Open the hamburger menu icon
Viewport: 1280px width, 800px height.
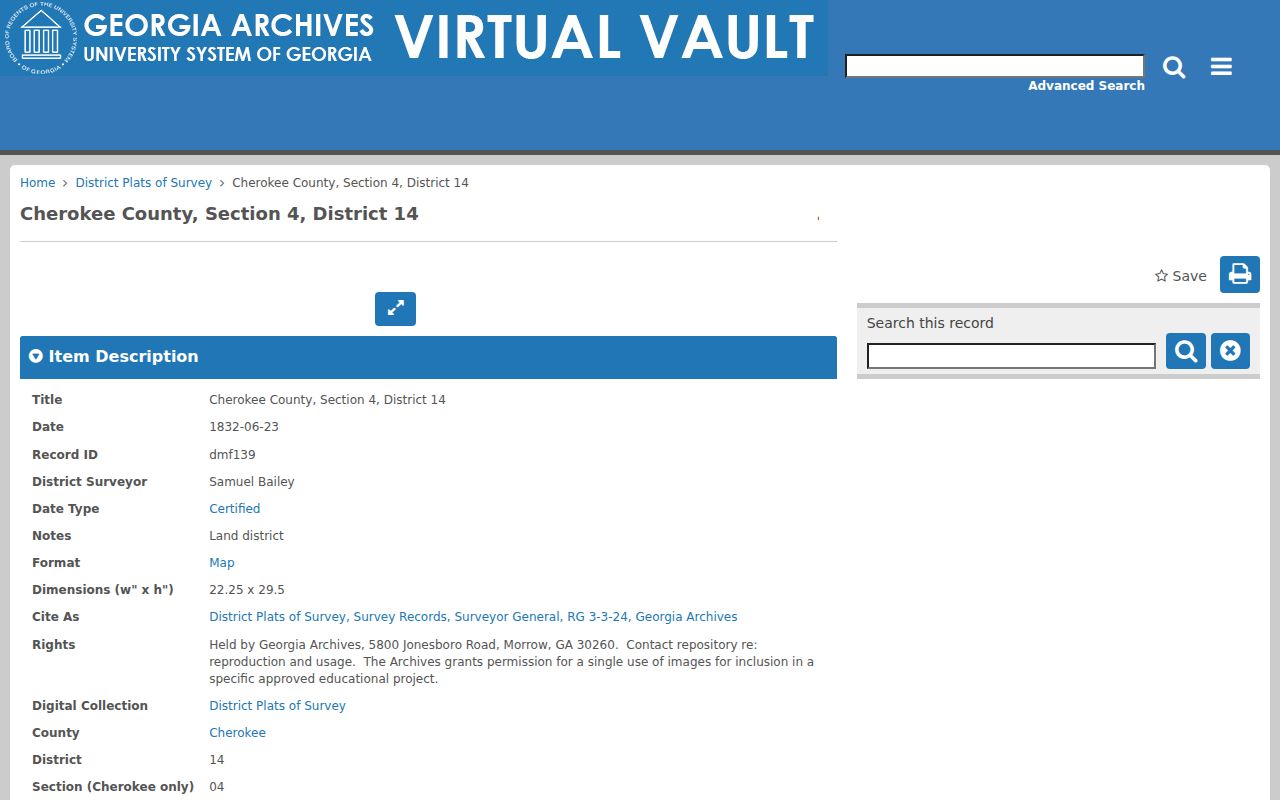(x=1221, y=67)
